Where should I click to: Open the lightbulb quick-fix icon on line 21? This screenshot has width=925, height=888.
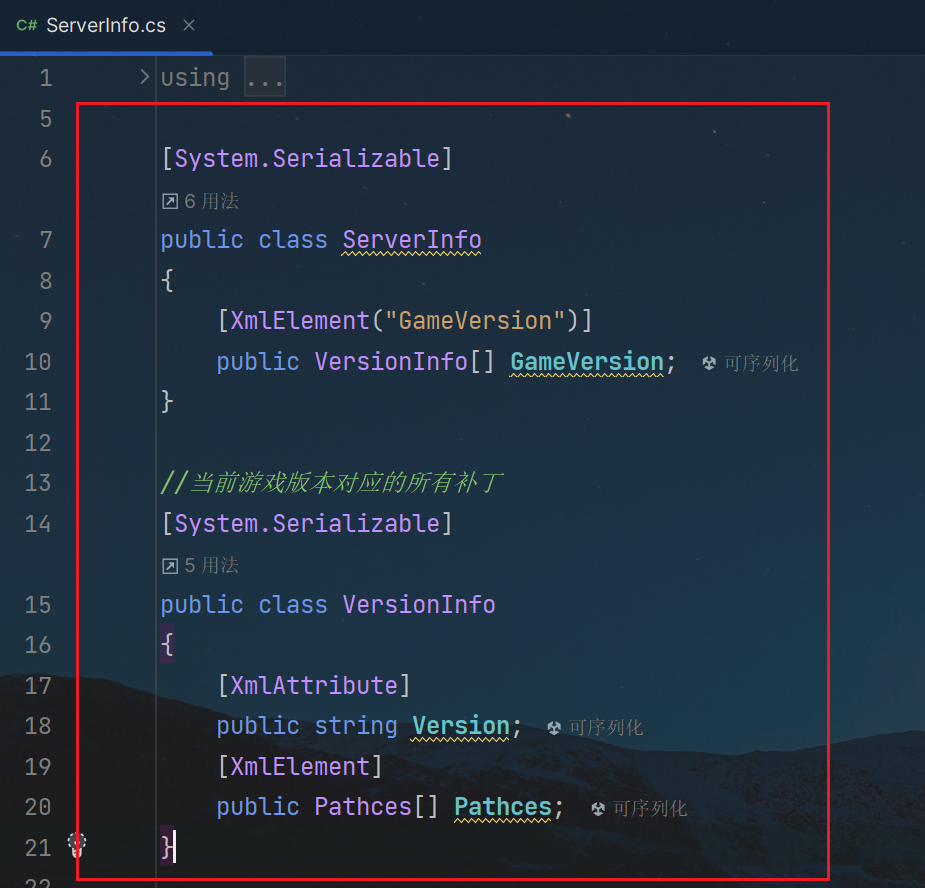click(x=77, y=846)
